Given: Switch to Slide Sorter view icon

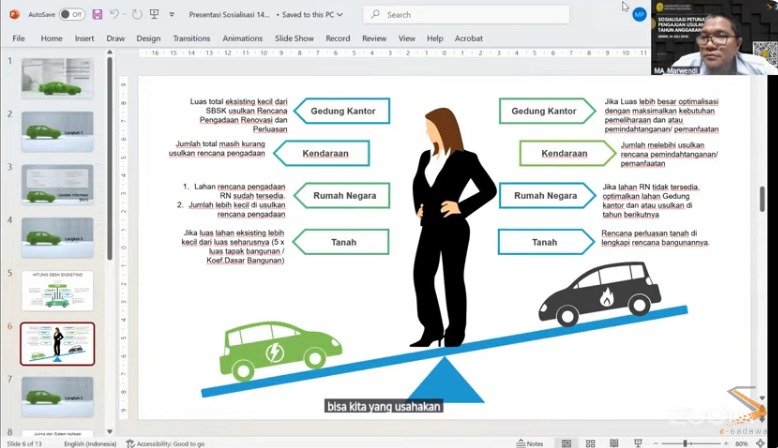Looking at the screenshot, I should (x=590, y=444).
